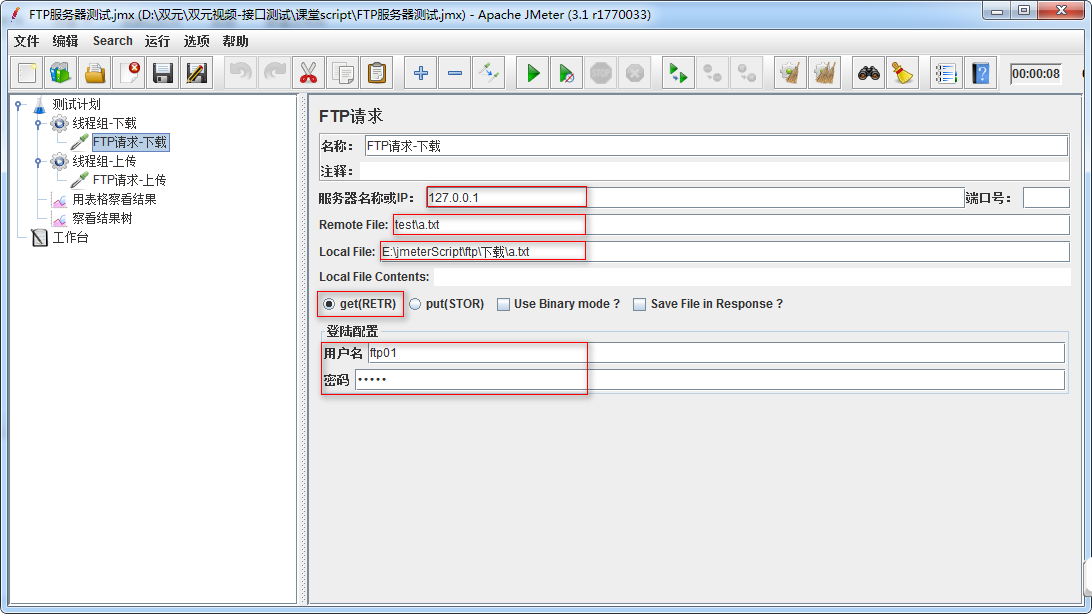This screenshot has width=1092, height=614.
Task: Click the Local File Contents field
Action: pos(751,277)
